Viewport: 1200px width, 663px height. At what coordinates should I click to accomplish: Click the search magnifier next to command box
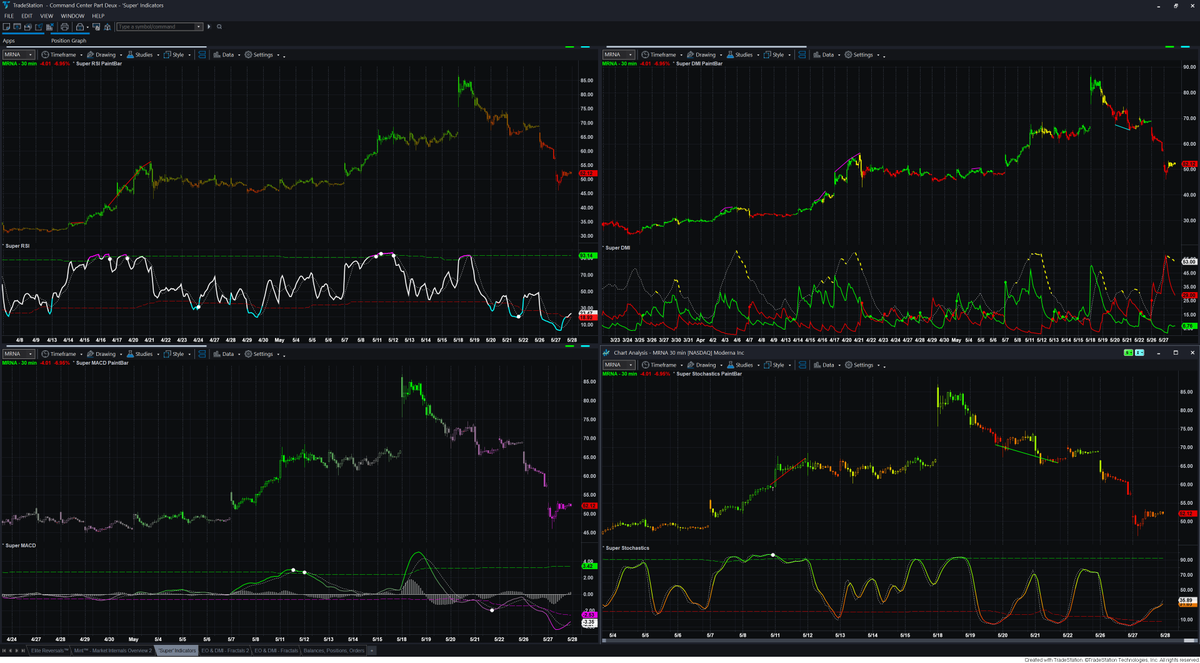click(x=219, y=27)
